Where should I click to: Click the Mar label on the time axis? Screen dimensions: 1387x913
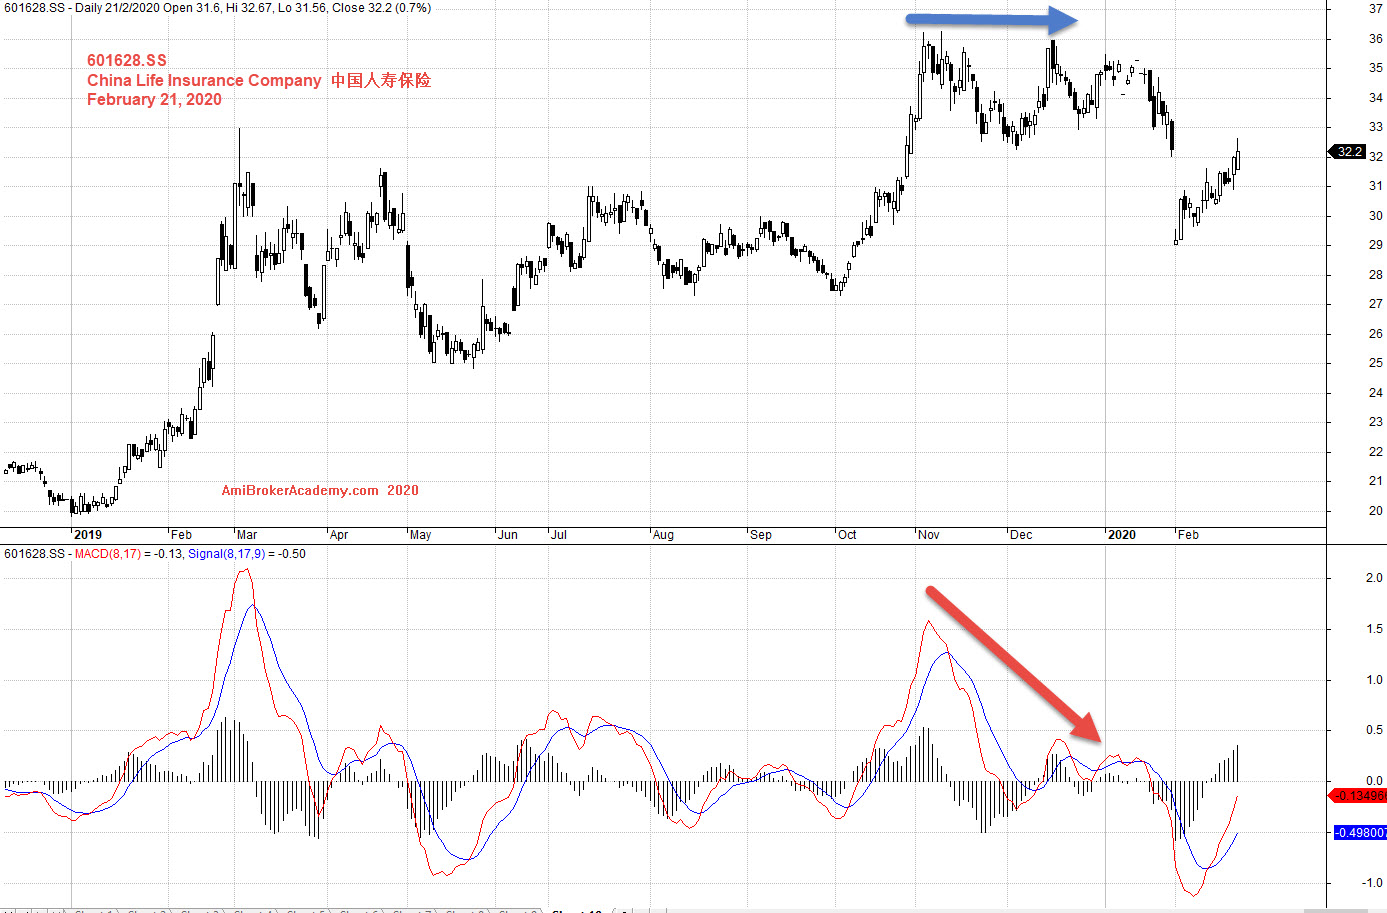[x=247, y=535]
